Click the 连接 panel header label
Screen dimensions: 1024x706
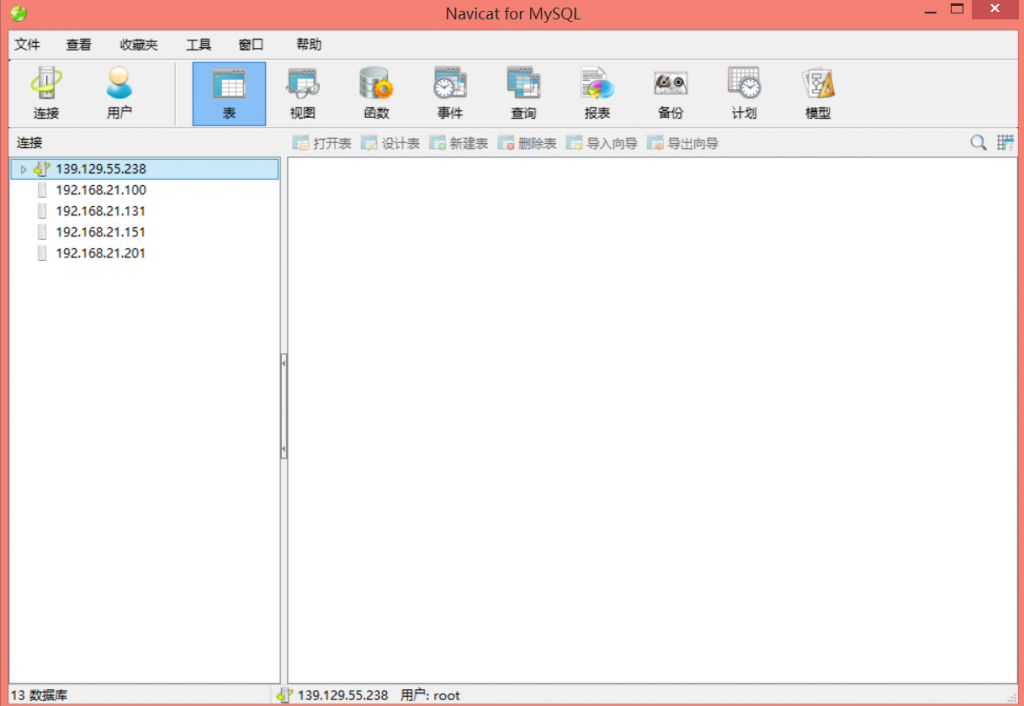coord(29,142)
